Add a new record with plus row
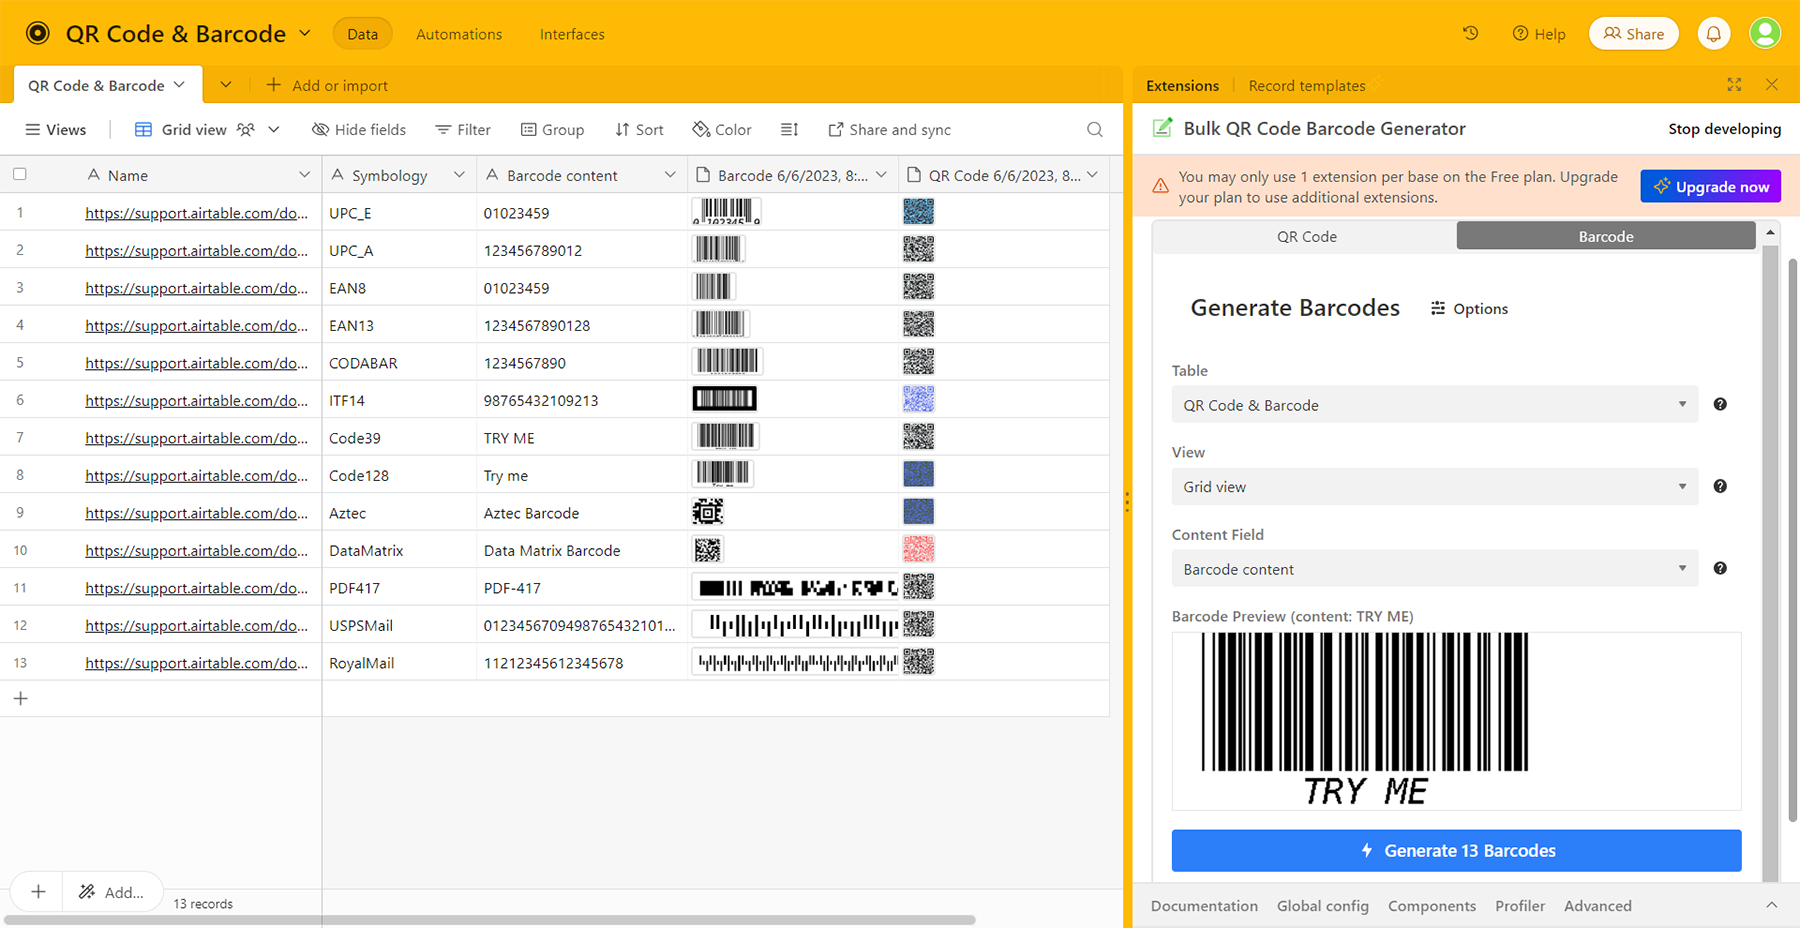Image resolution: width=1800 pixels, height=928 pixels. tap(21, 698)
